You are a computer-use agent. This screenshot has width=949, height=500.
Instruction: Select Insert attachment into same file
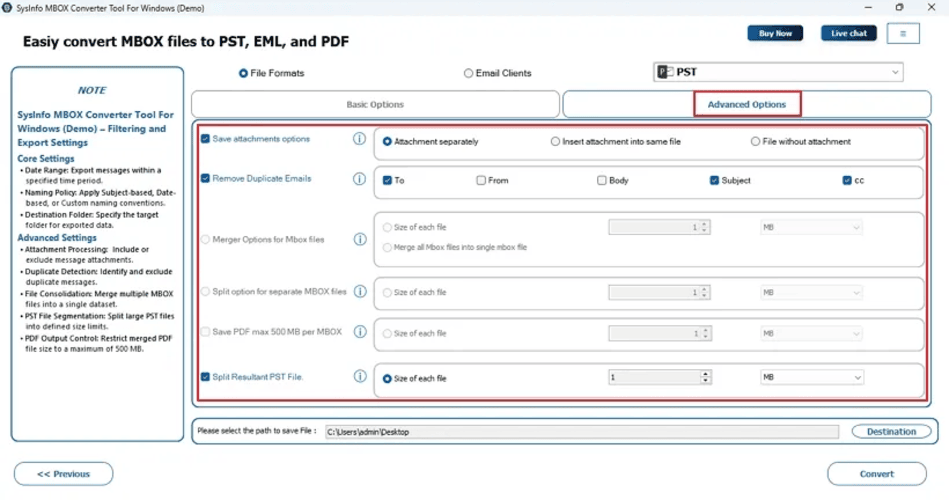(x=555, y=142)
